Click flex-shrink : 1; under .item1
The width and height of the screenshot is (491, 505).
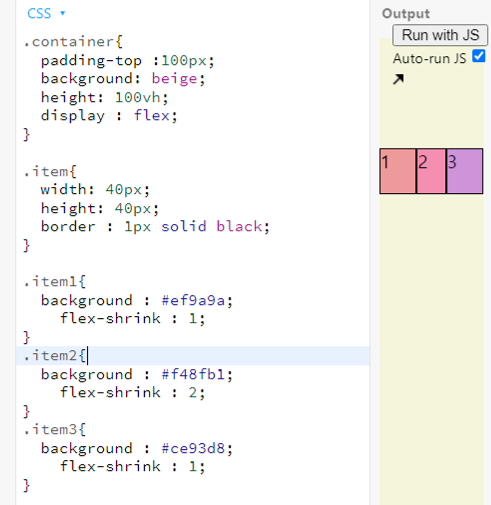point(132,318)
